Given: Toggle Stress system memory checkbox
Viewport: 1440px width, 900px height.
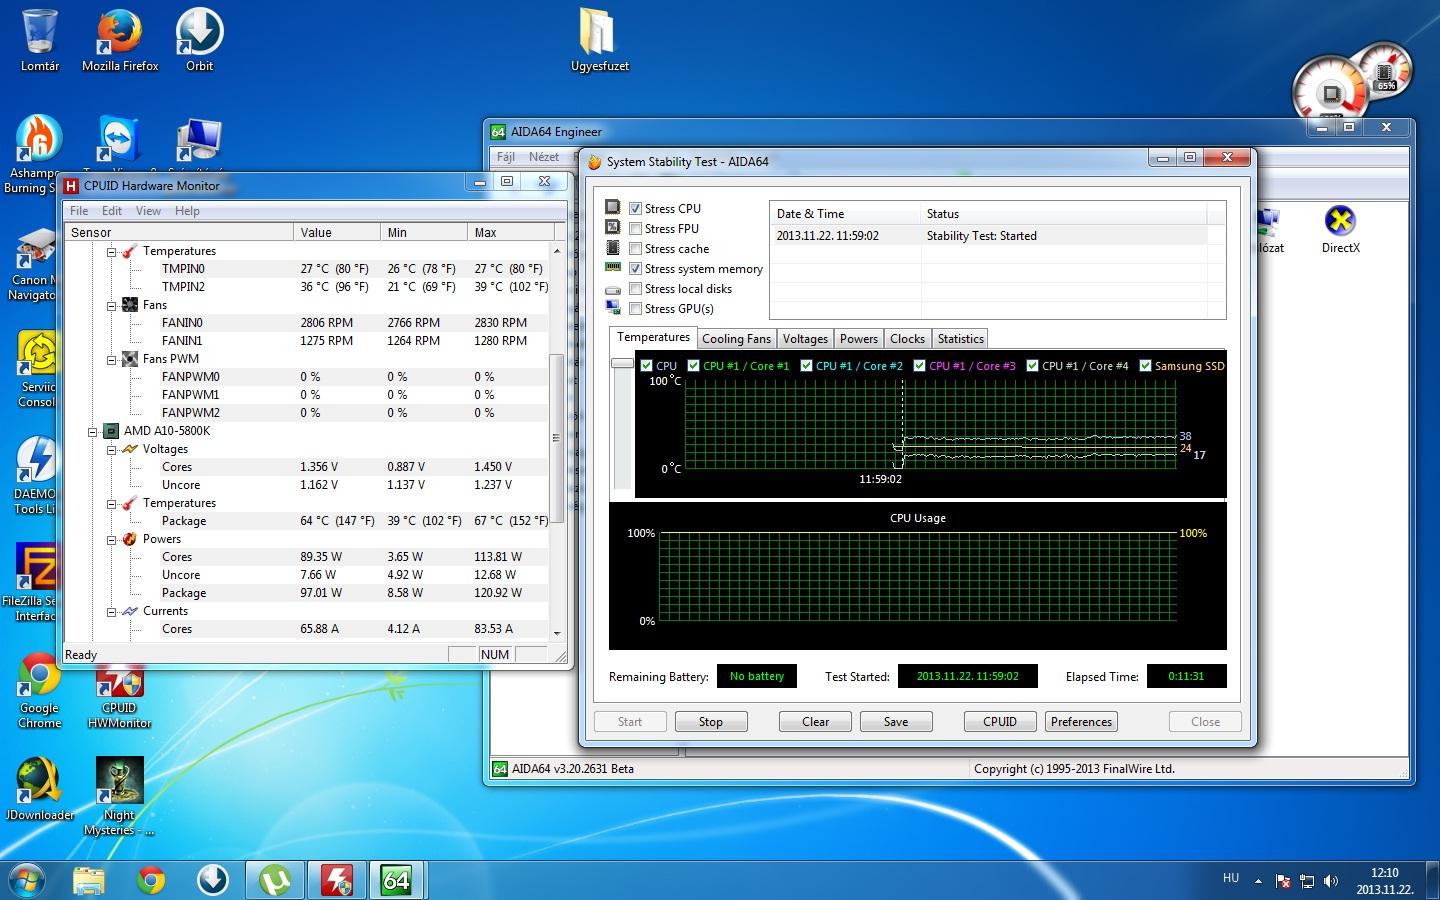Looking at the screenshot, I should [635, 268].
